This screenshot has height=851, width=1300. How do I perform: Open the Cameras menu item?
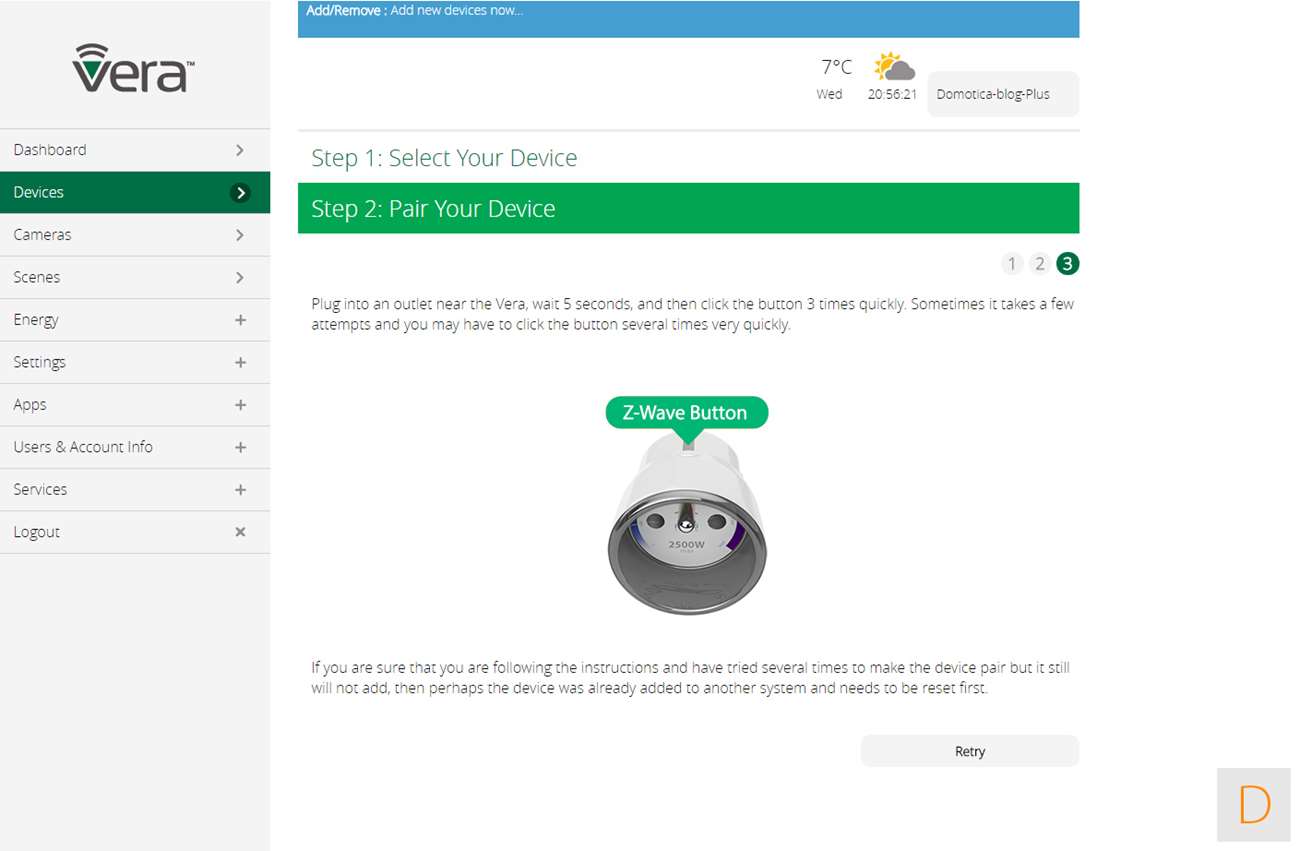point(42,235)
